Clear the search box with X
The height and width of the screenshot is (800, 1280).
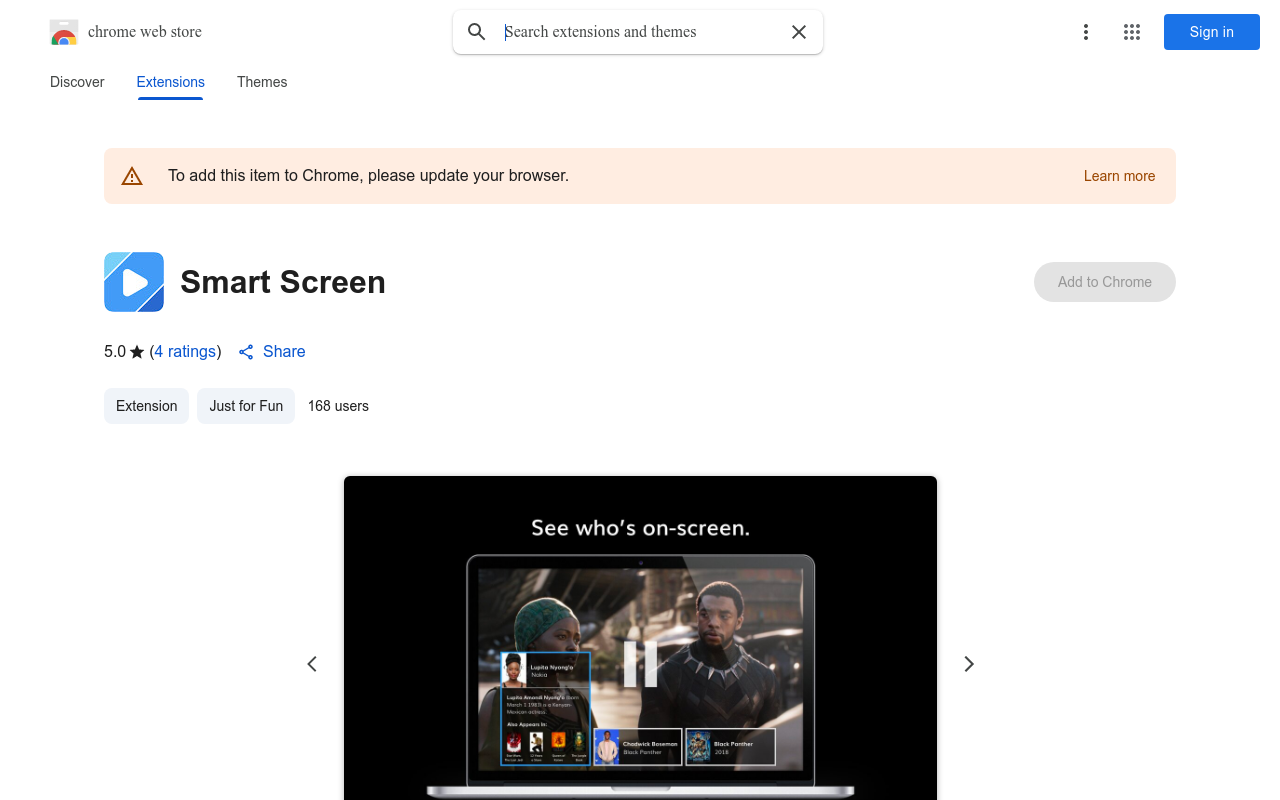[799, 32]
